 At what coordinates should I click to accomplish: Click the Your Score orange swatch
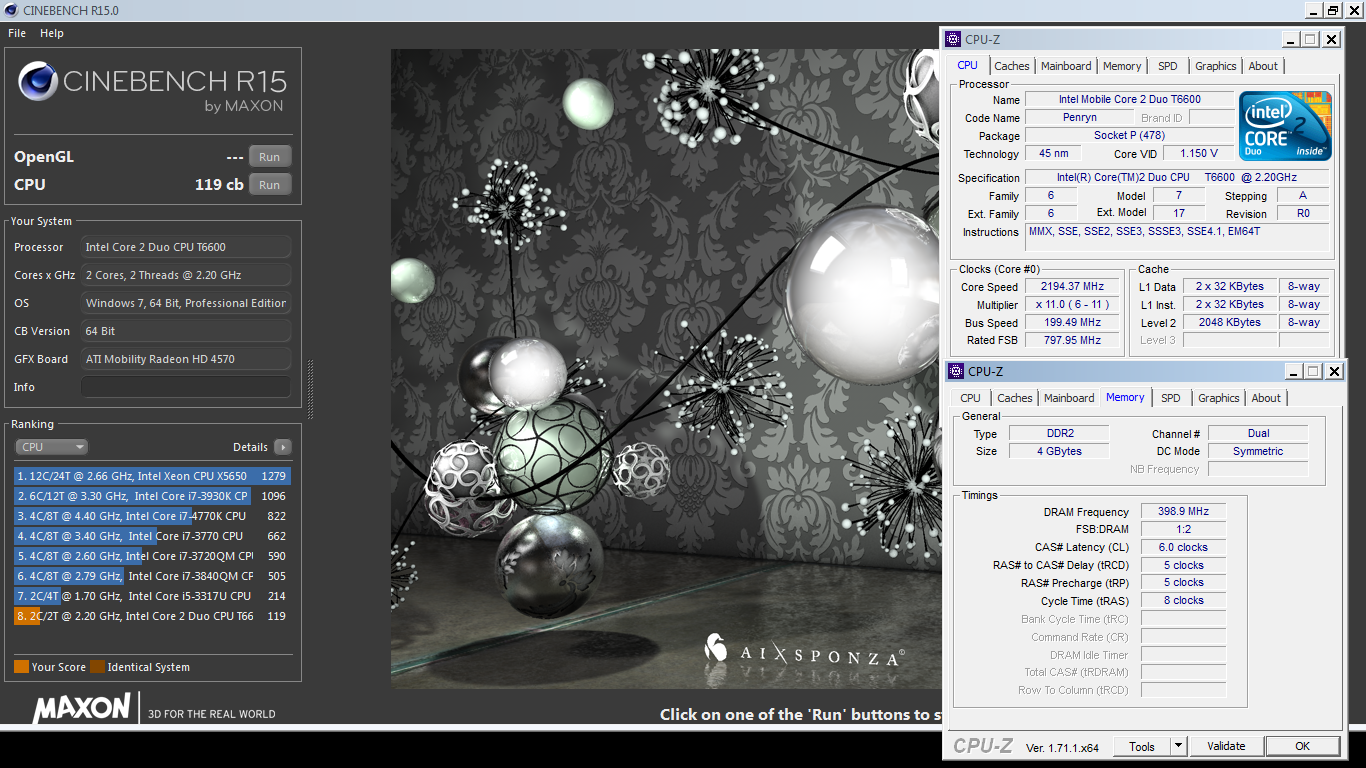(21, 667)
